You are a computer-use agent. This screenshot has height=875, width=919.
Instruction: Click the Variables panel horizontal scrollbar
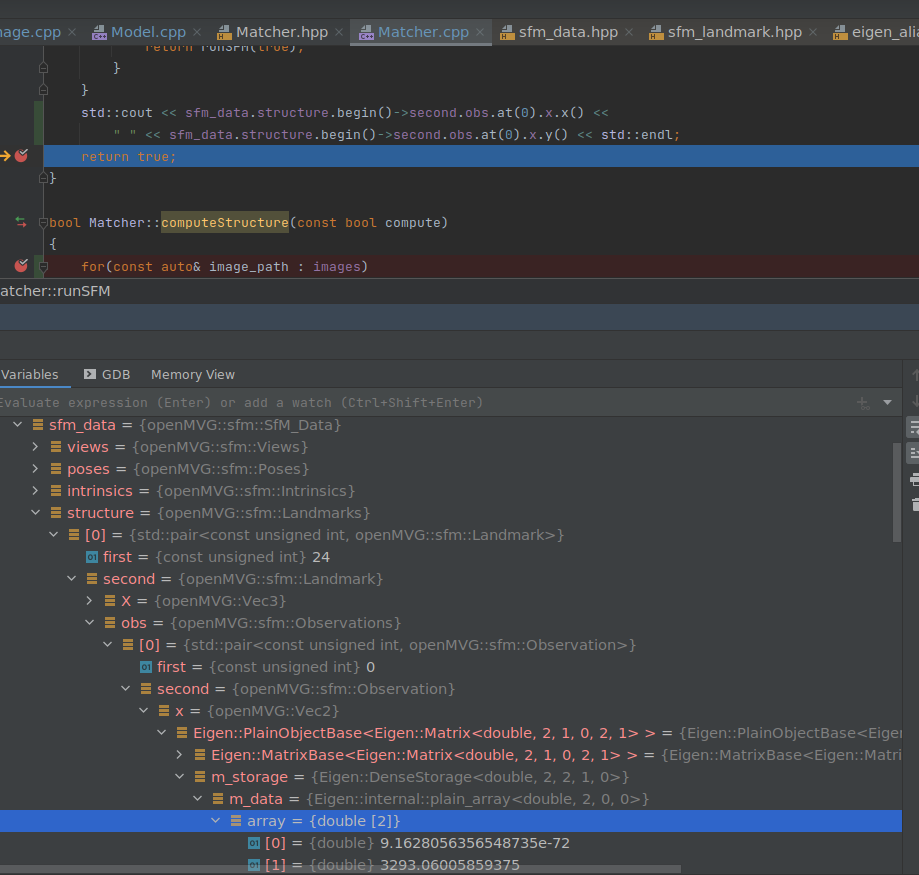point(340,869)
